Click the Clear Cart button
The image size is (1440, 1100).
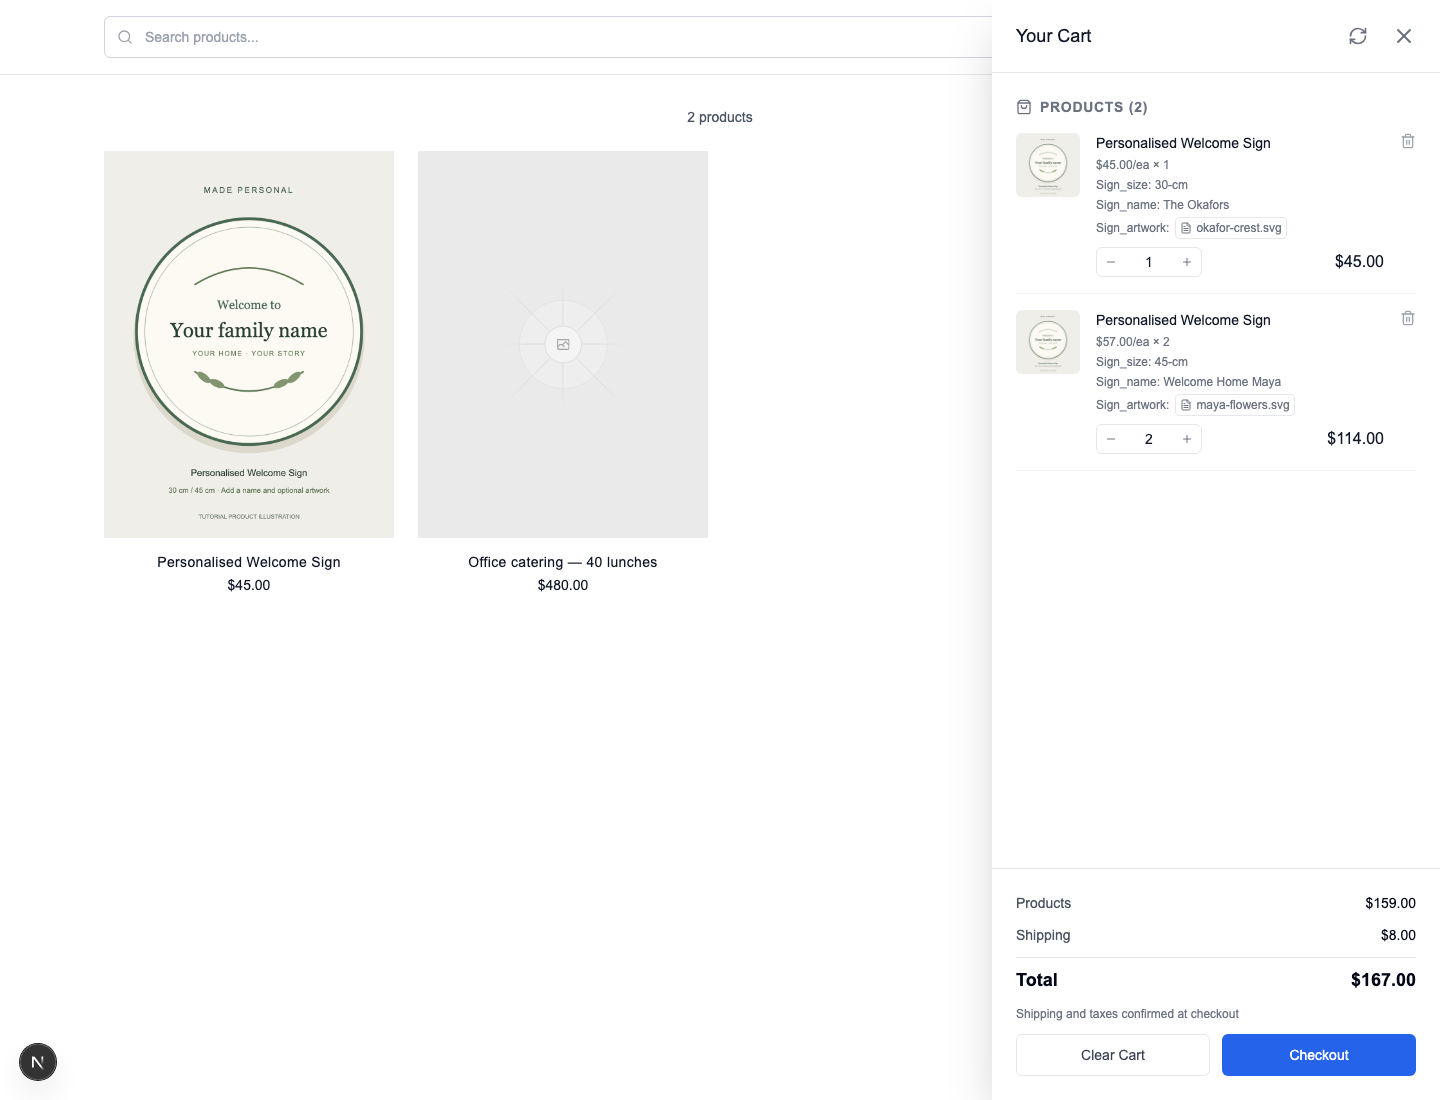pos(1113,1055)
